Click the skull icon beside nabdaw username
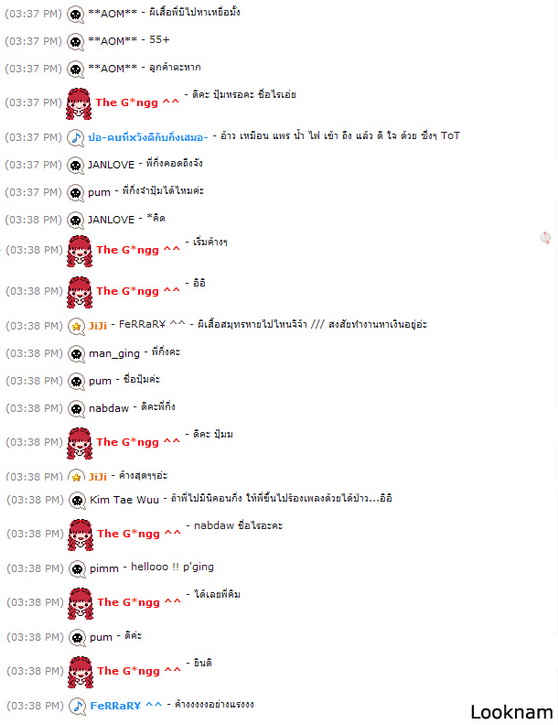 76,408
